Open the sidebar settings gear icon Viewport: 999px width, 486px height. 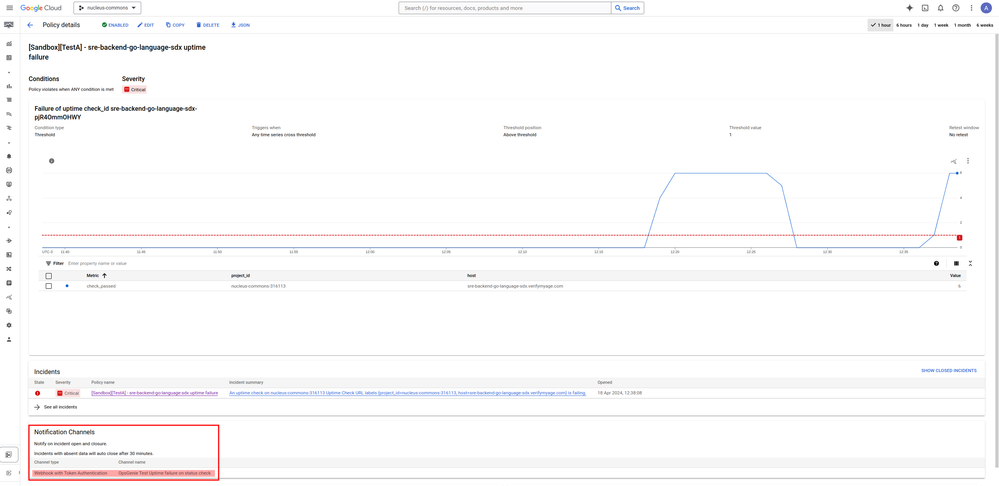click(x=9, y=325)
